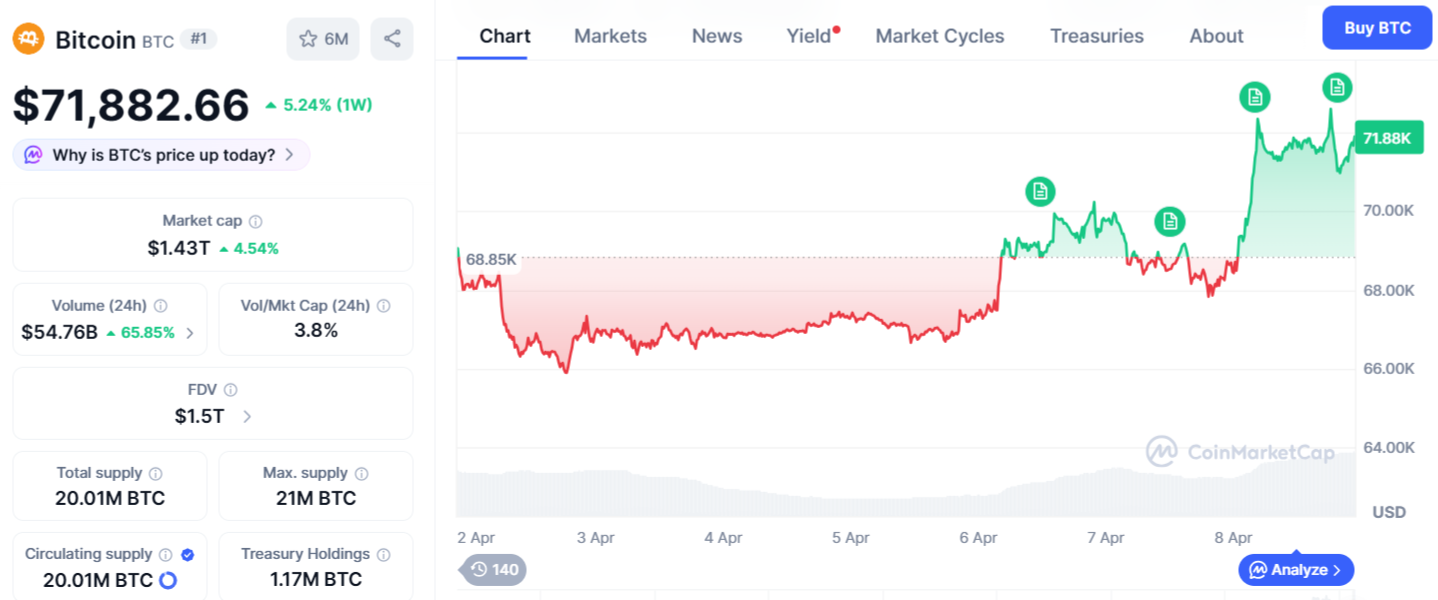Expand the FDV details chevron
Viewport: 1438px width, 600px height.
[246, 417]
